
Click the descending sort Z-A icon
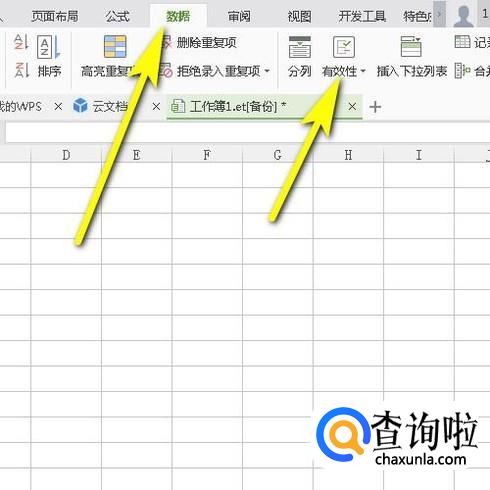pyautogui.click(x=21, y=70)
